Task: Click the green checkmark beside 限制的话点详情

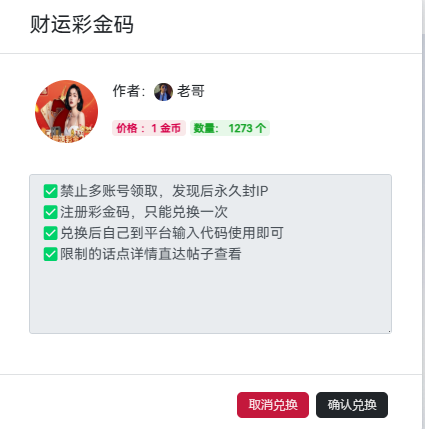Action: [x=51, y=254]
